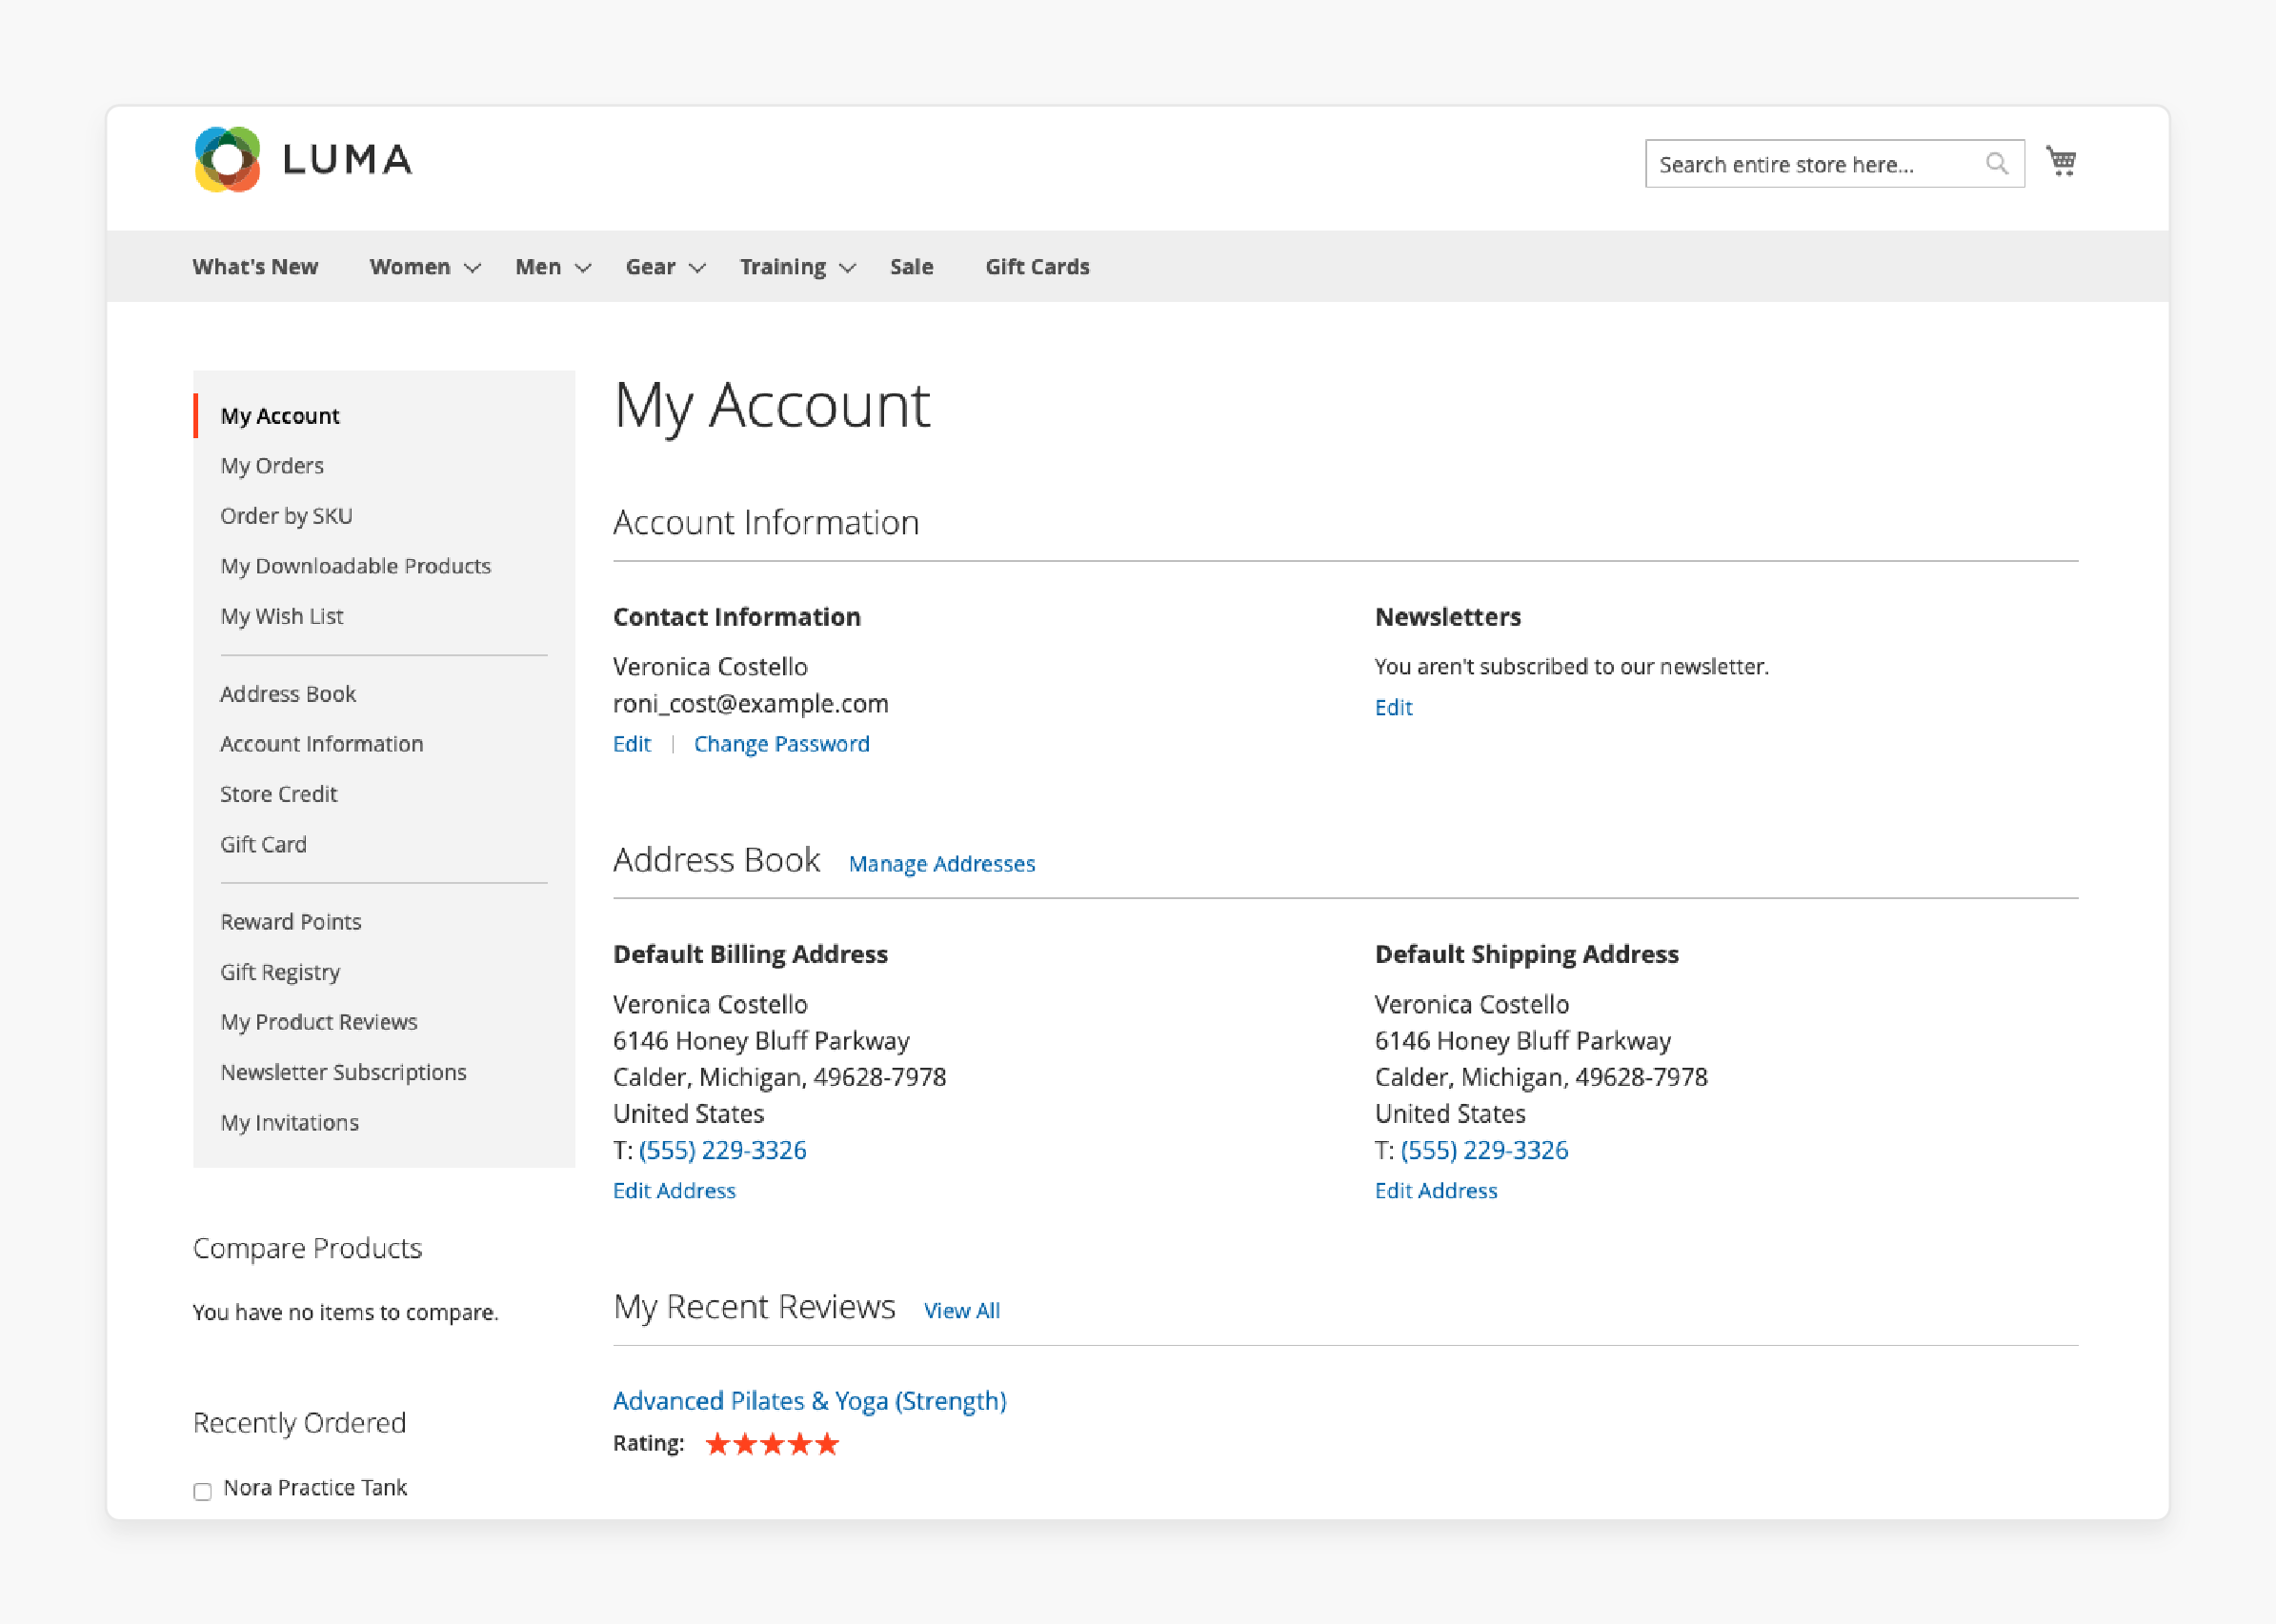Select My Account in sidebar

click(x=280, y=416)
